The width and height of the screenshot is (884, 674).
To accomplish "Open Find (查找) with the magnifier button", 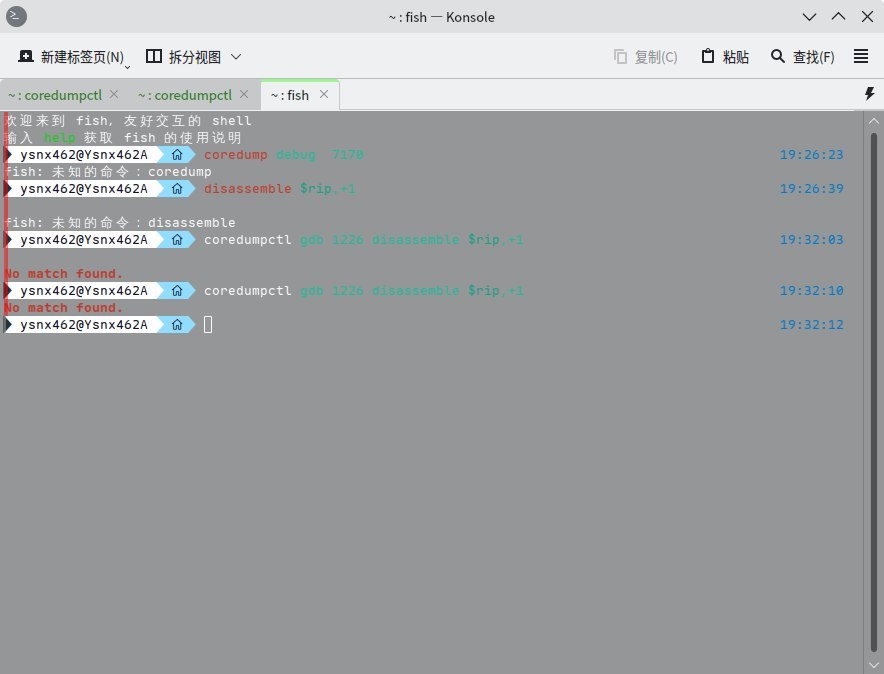I will tap(802, 57).
